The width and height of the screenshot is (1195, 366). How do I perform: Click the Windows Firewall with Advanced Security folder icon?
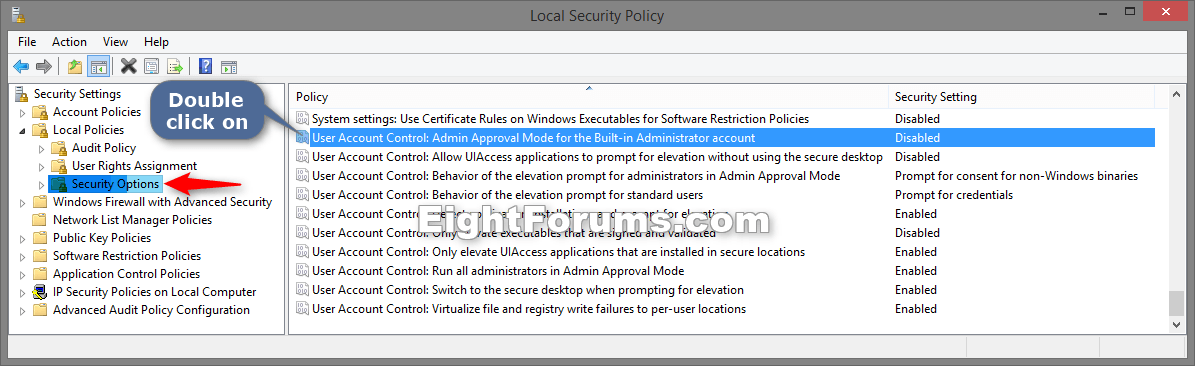coord(40,202)
